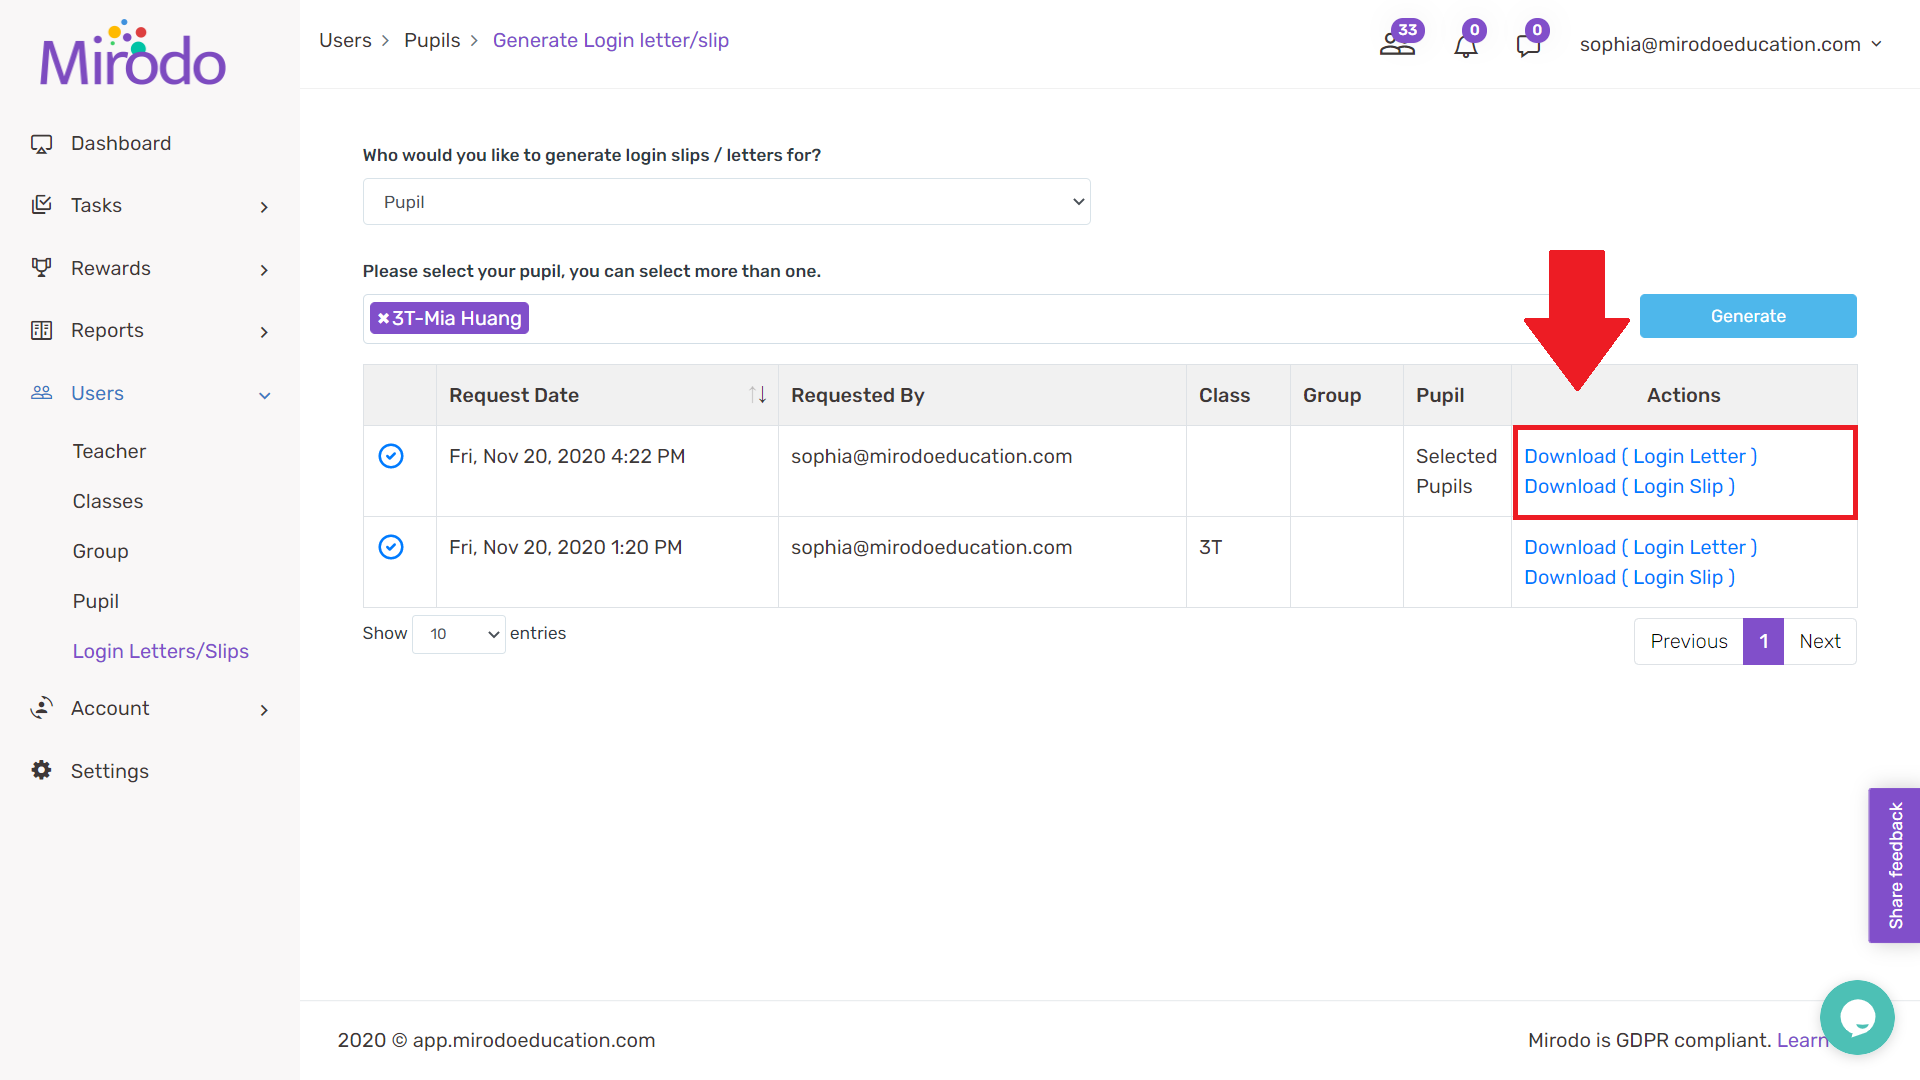Change the show 10 entries dropdown

pos(459,634)
